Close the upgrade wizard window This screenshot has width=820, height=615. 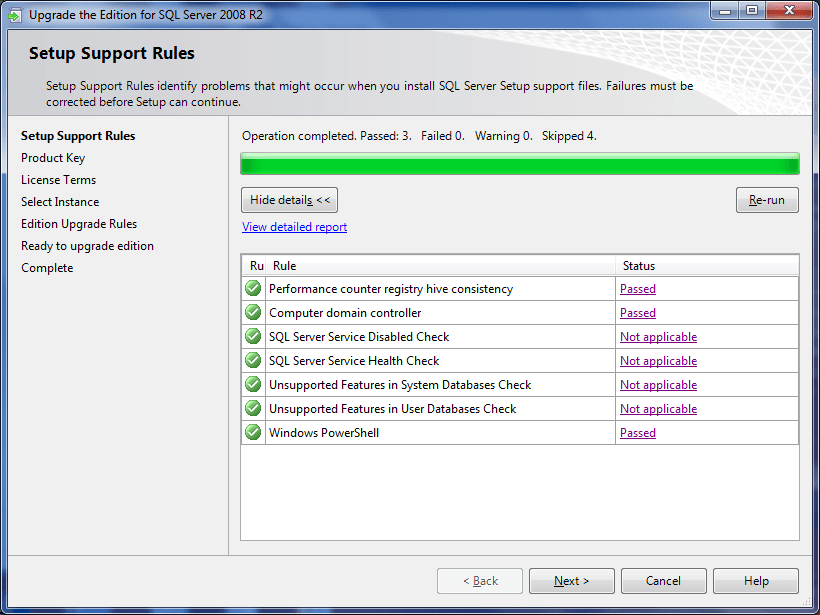coord(789,10)
